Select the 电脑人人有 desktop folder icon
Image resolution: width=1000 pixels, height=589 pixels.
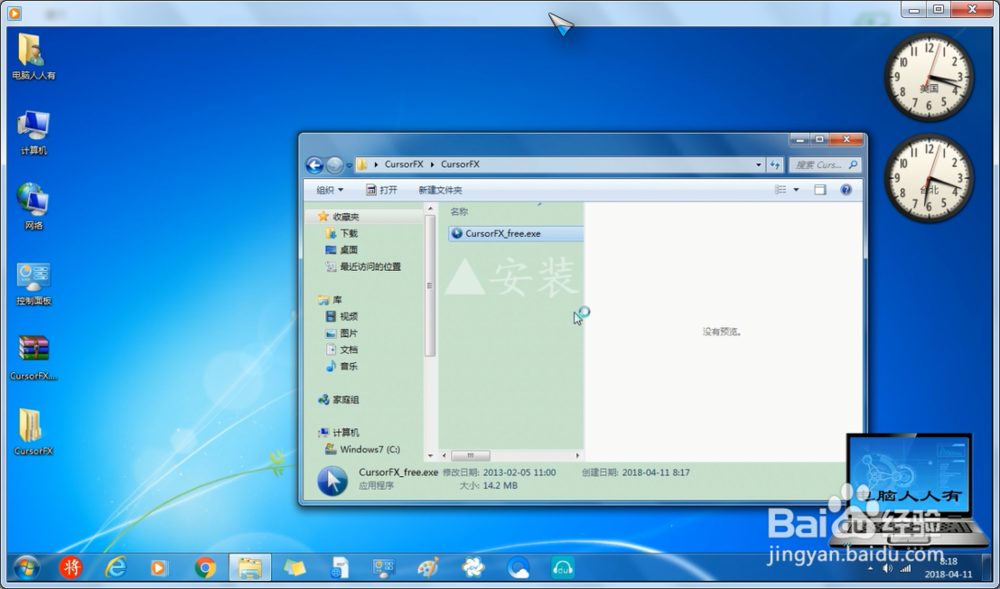[33, 57]
